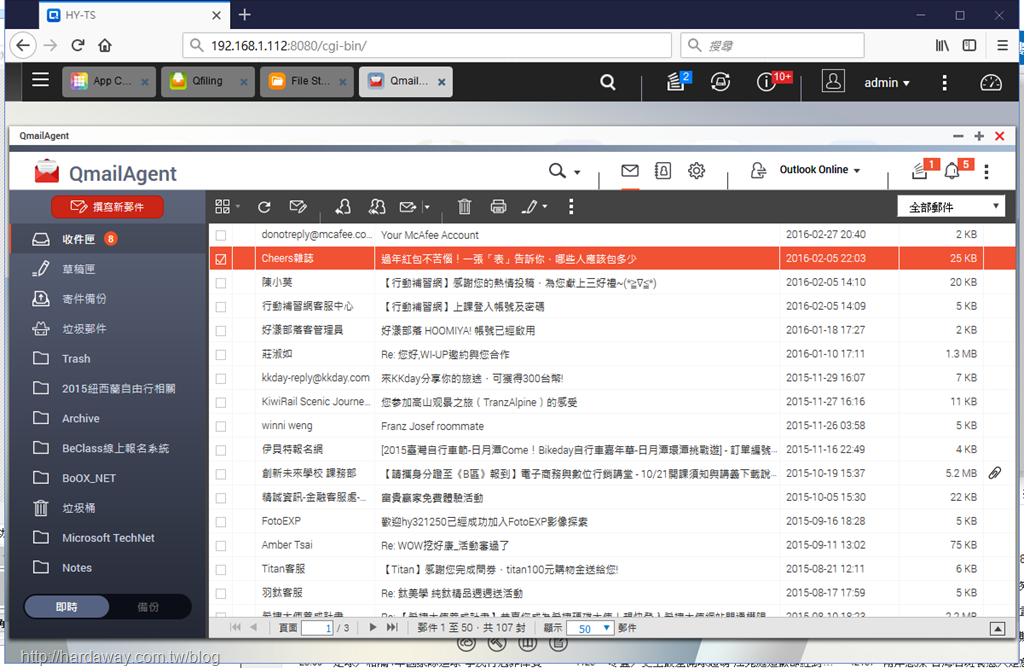Check the donotreply@mcafee mail checkbox
The height and width of the screenshot is (668, 1024).
tap(221, 235)
